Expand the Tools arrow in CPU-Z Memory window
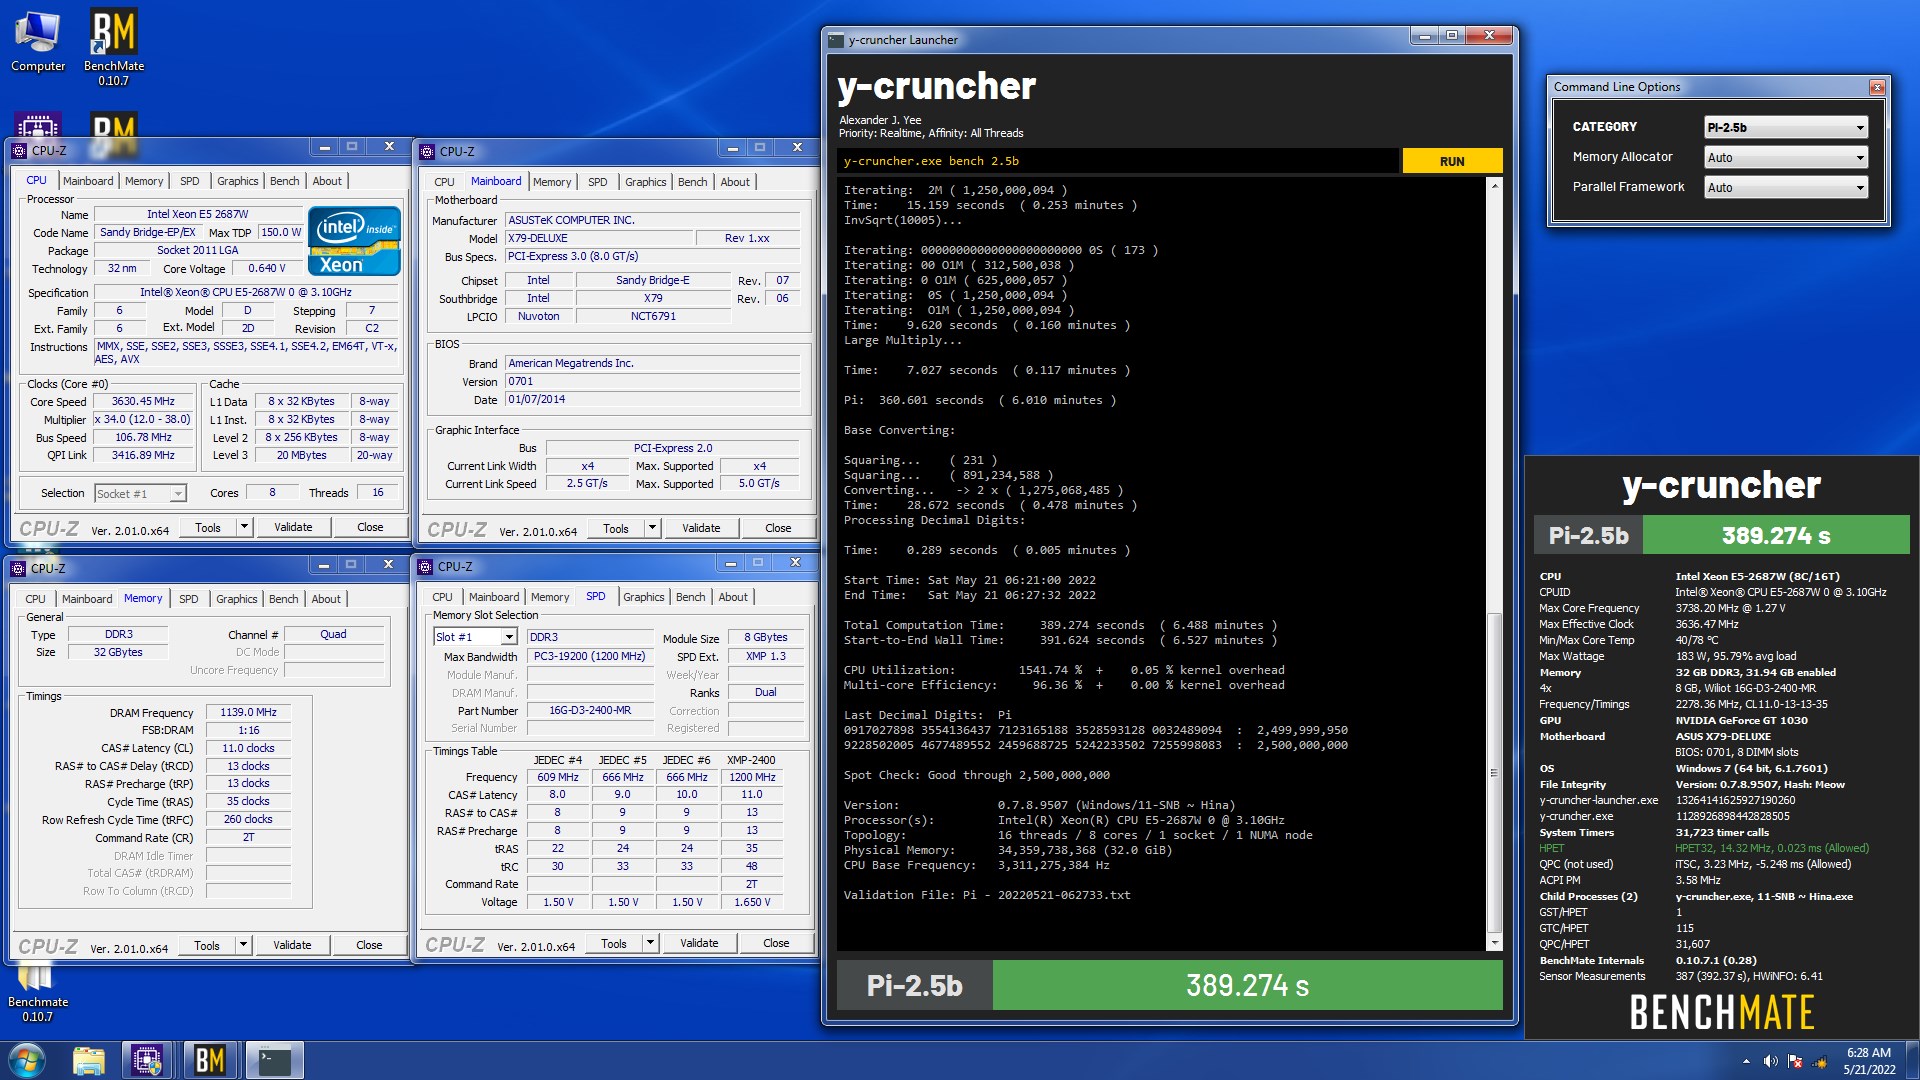The width and height of the screenshot is (1920, 1080). [243, 945]
